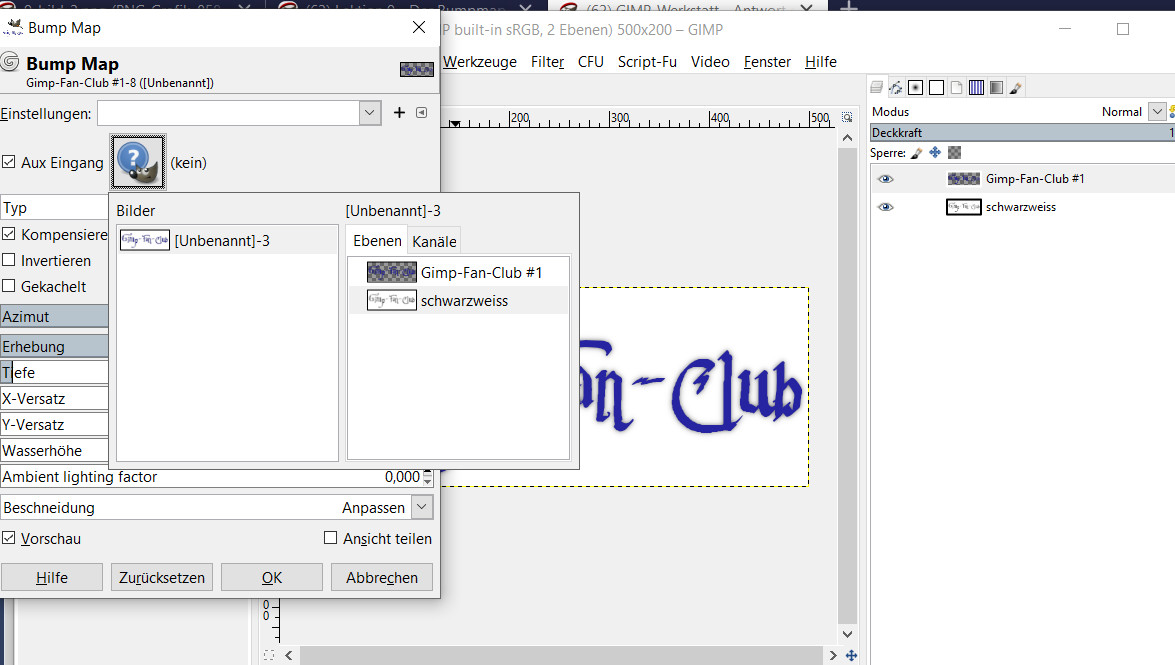
Task: Open the Fenster menu
Action: point(767,61)
